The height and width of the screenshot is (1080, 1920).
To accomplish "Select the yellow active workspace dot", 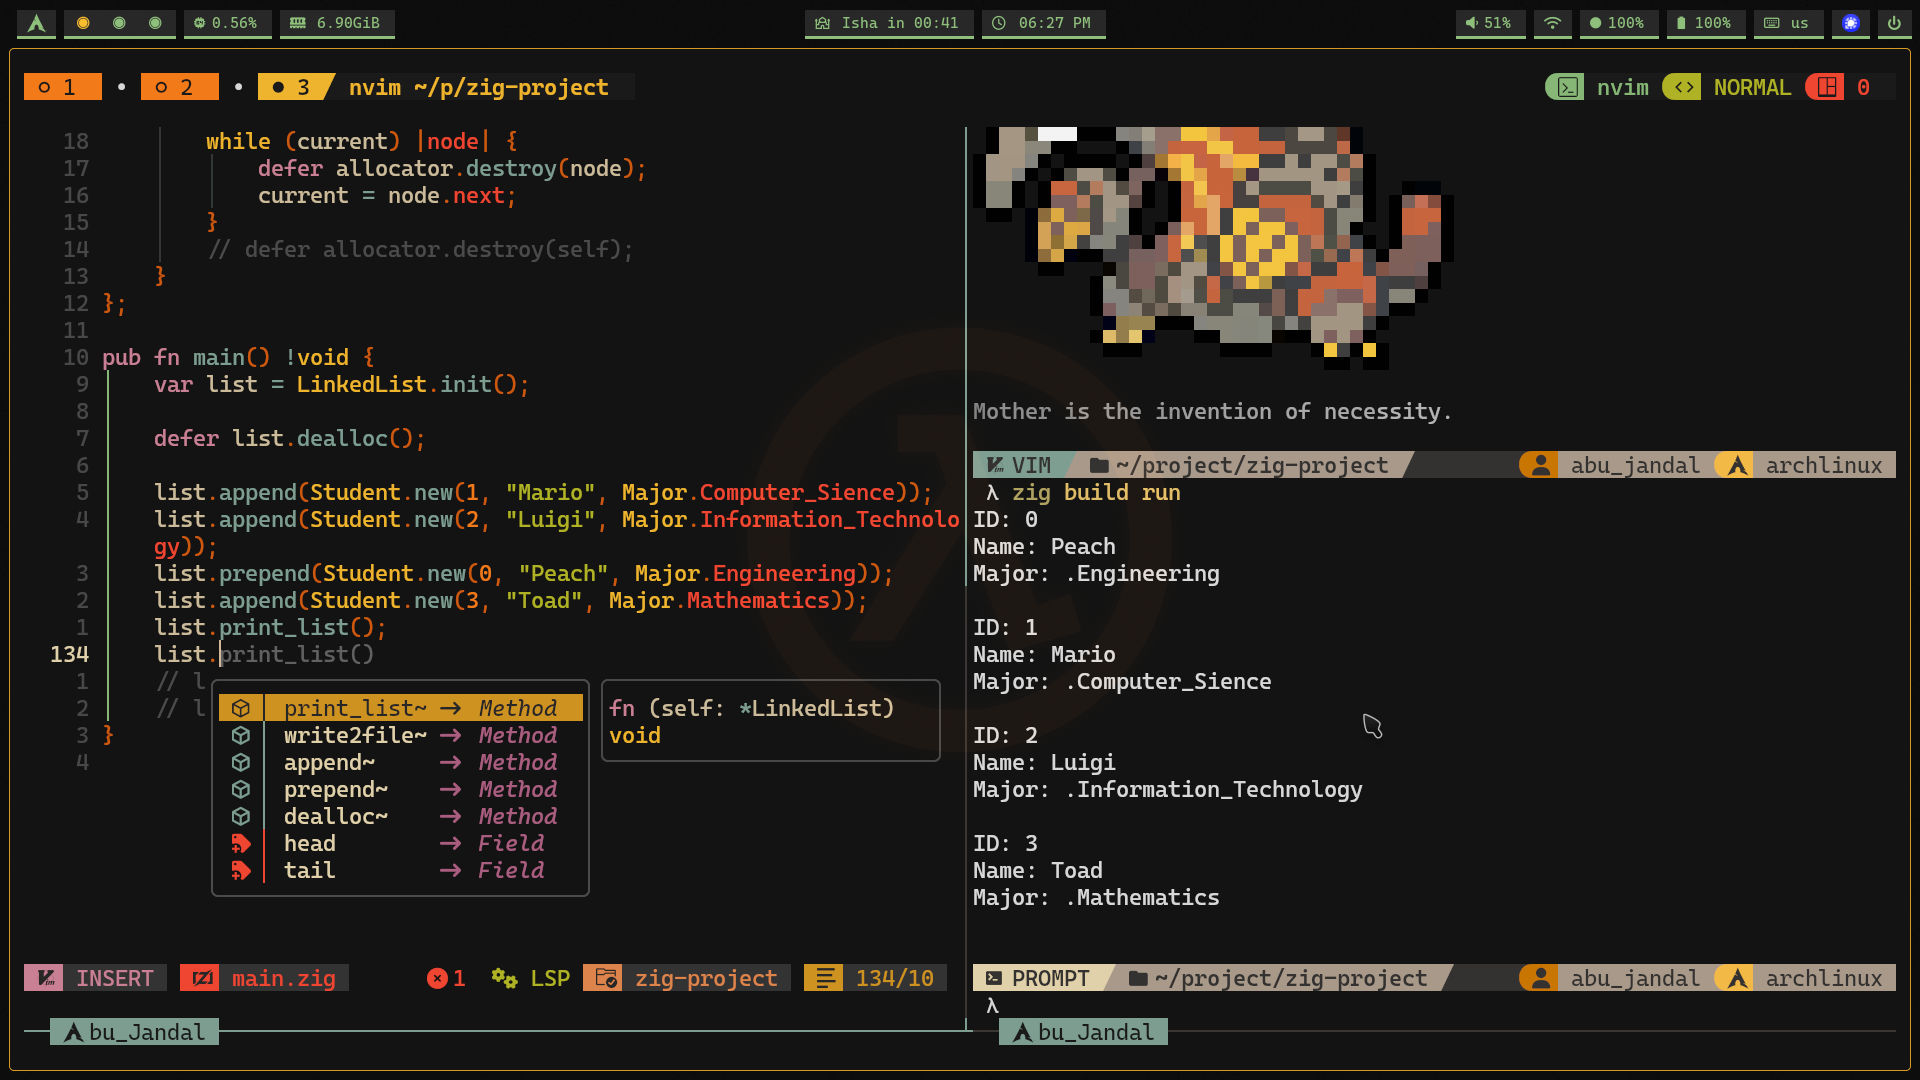I will [83, 25].
